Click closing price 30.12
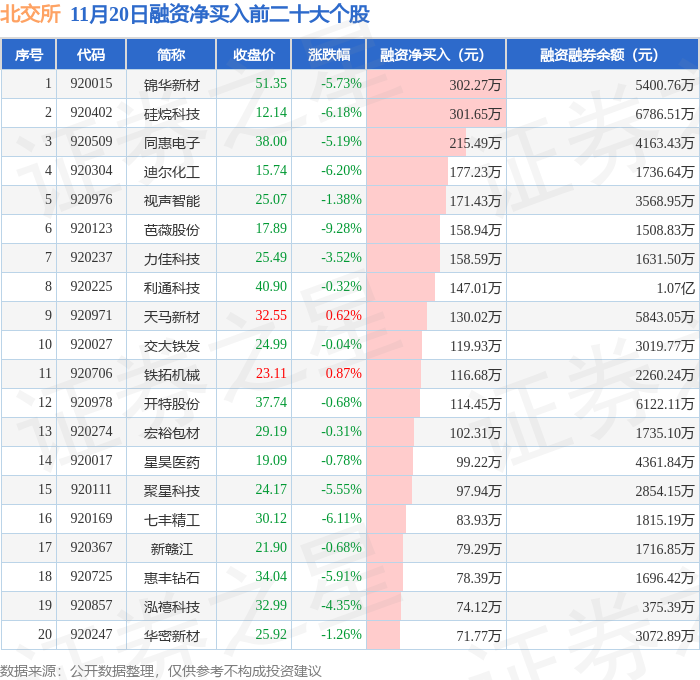Screen dimensions: 700x680 coord(271,519)
